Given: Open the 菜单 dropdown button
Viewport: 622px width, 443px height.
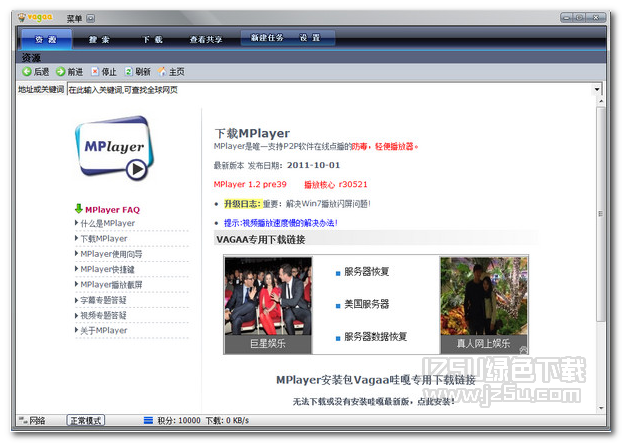Looking at the screenshot, I should (x=91, y=18).
